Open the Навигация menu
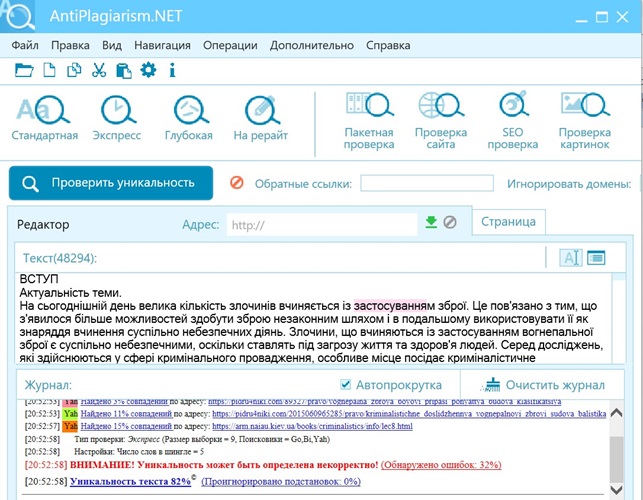Screen dimensions: 643x500 pyautogui.click(x=162, y=45)
